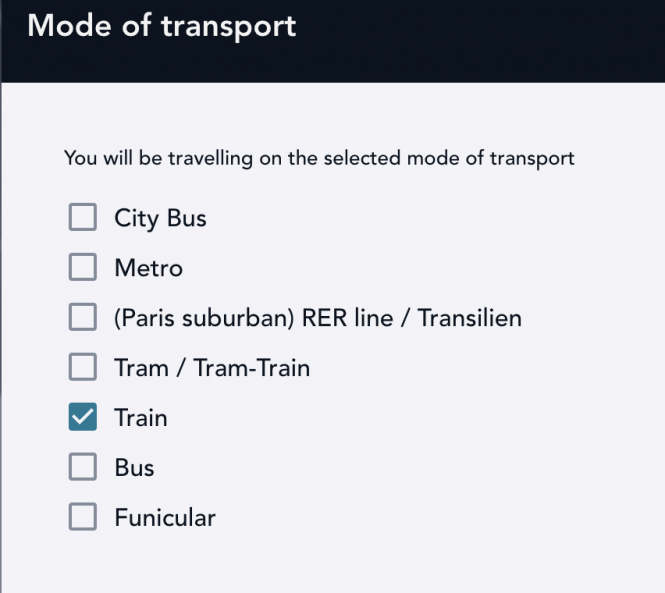This screenshot has width=665, height=593.
Task: Select the Tram / Tram-Train checkbox
Action: 82,368
